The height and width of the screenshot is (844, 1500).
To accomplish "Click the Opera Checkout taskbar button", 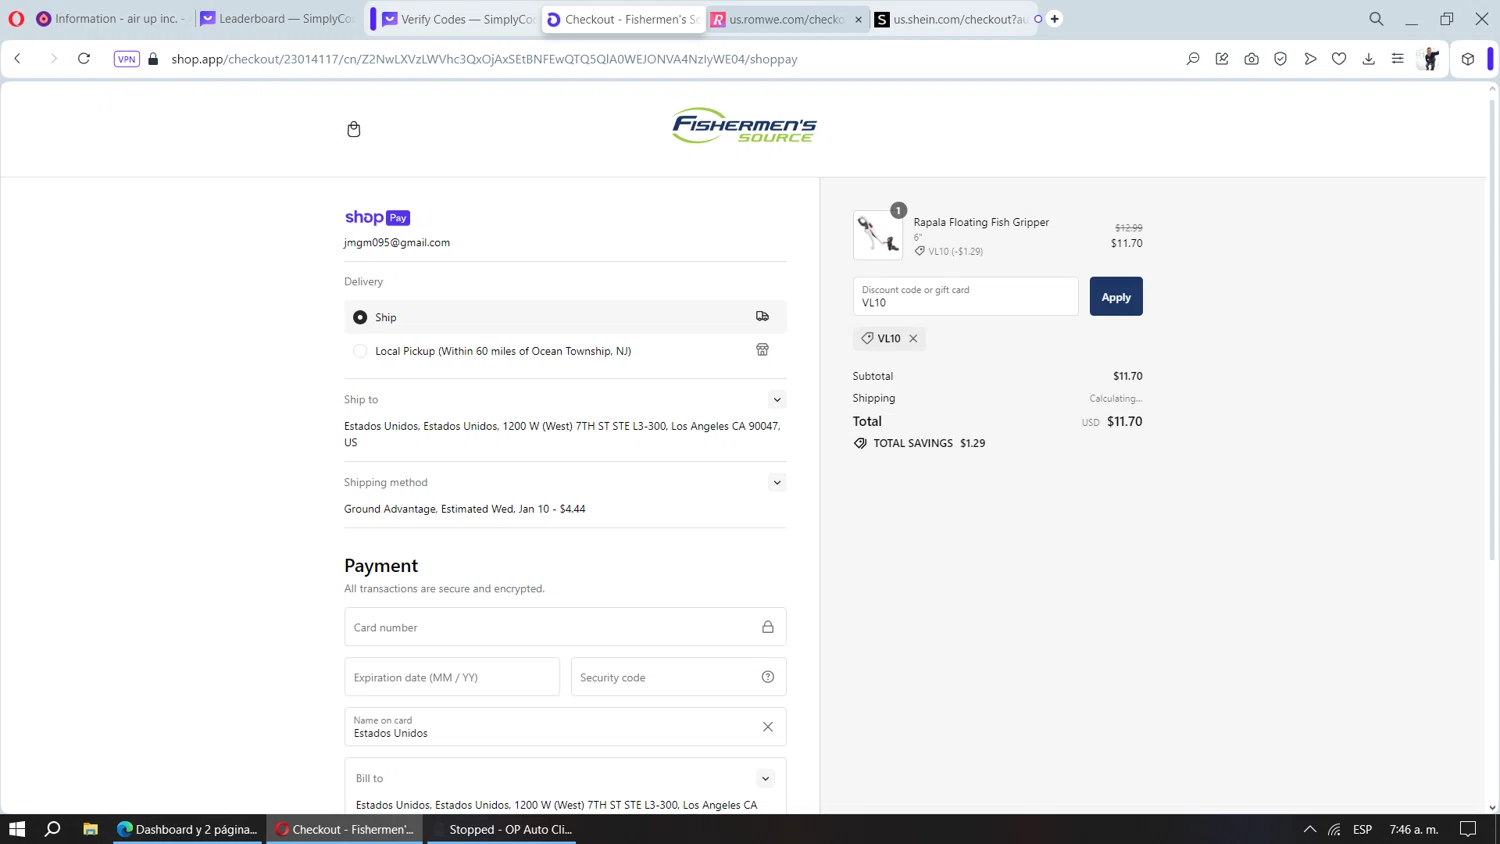I will (345, 829).
